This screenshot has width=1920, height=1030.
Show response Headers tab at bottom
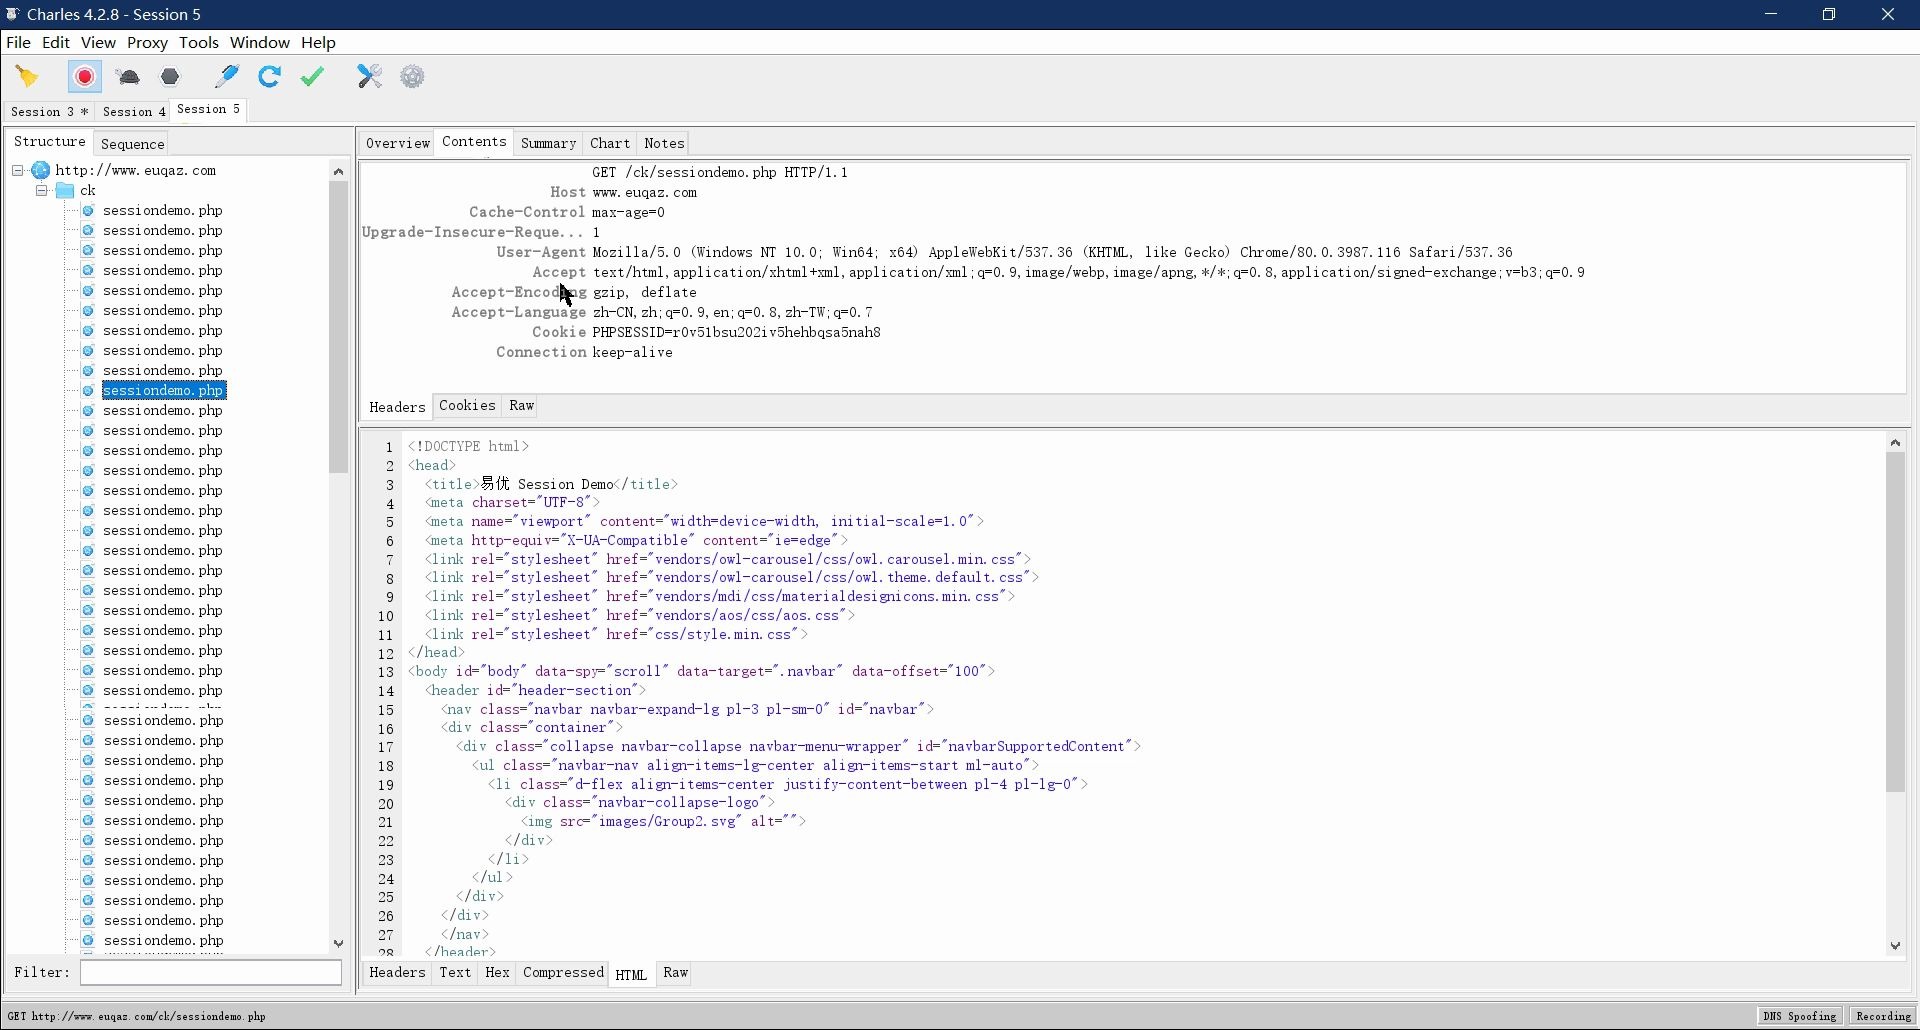(x=397, y=972)
